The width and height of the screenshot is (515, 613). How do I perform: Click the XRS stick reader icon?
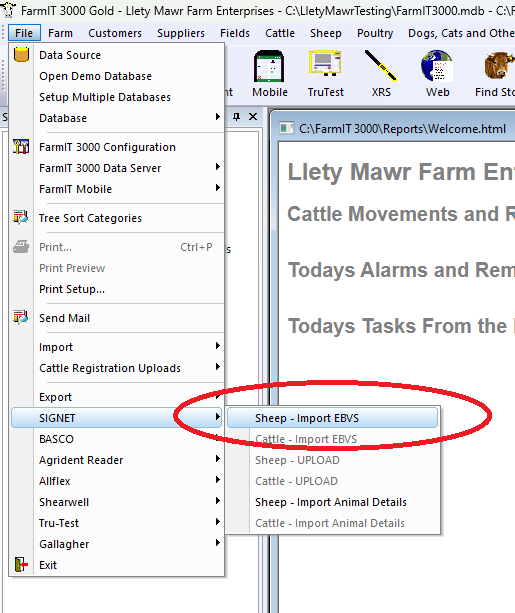[x=380, y=66]
